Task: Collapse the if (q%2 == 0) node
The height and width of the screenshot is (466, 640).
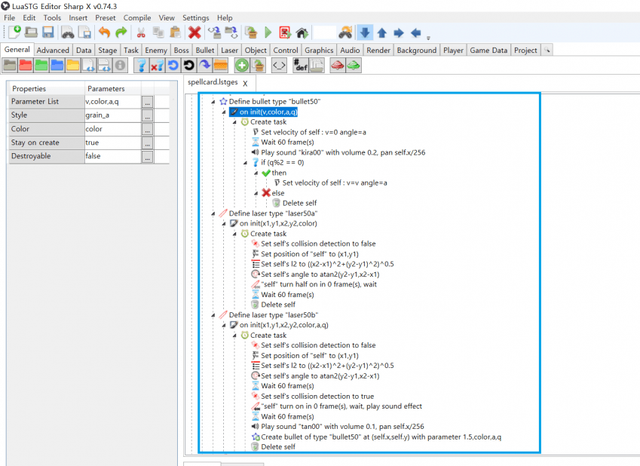Action: point(245,162)
